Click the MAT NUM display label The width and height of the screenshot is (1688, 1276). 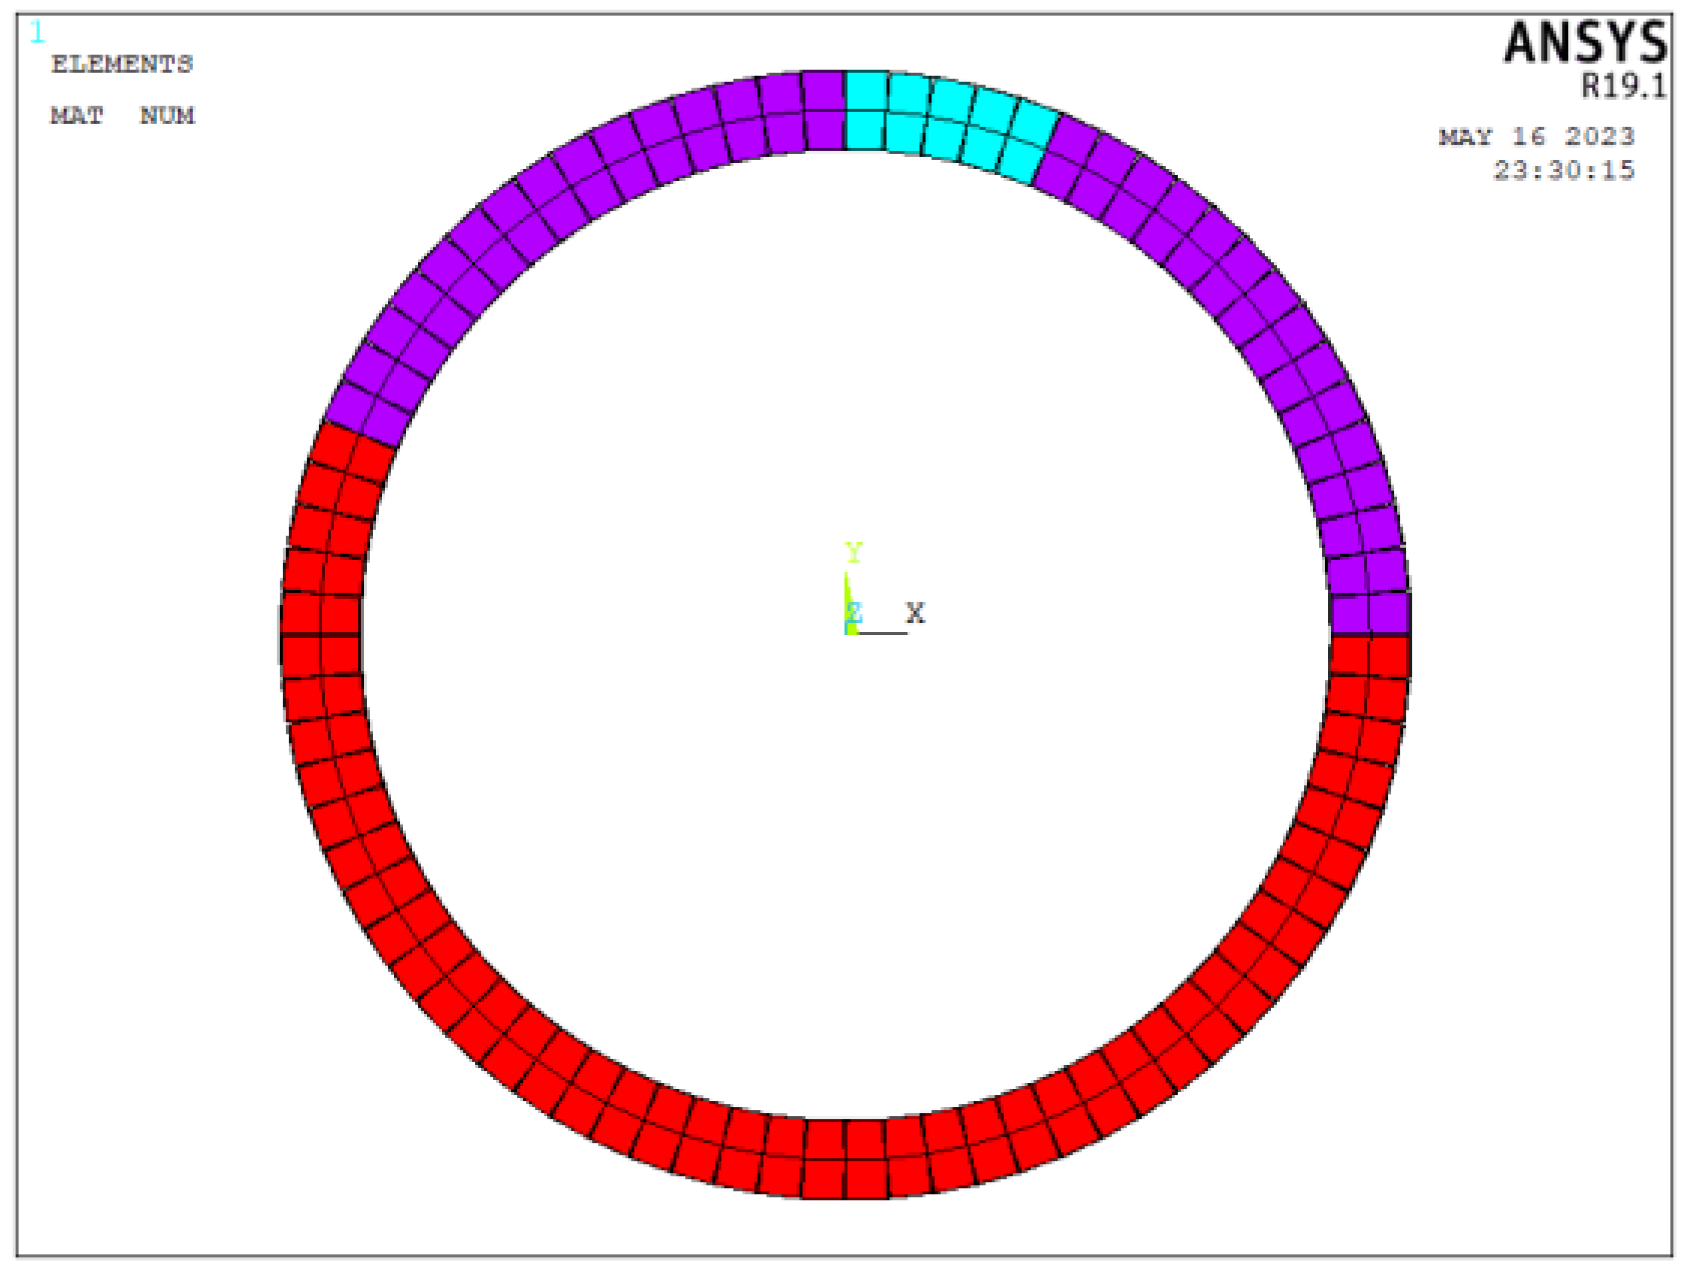[x=120, y=115]
